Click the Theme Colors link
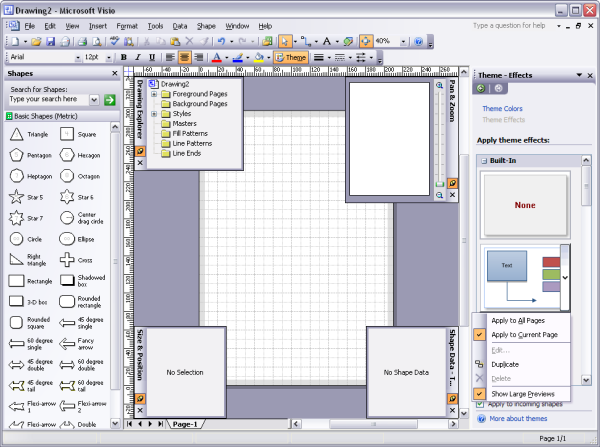600x447 pixels. coord(502,109)
